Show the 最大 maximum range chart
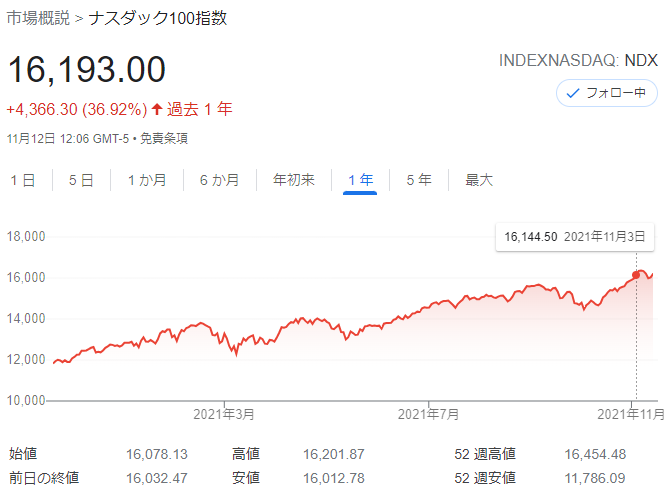 tap(479, 180)
